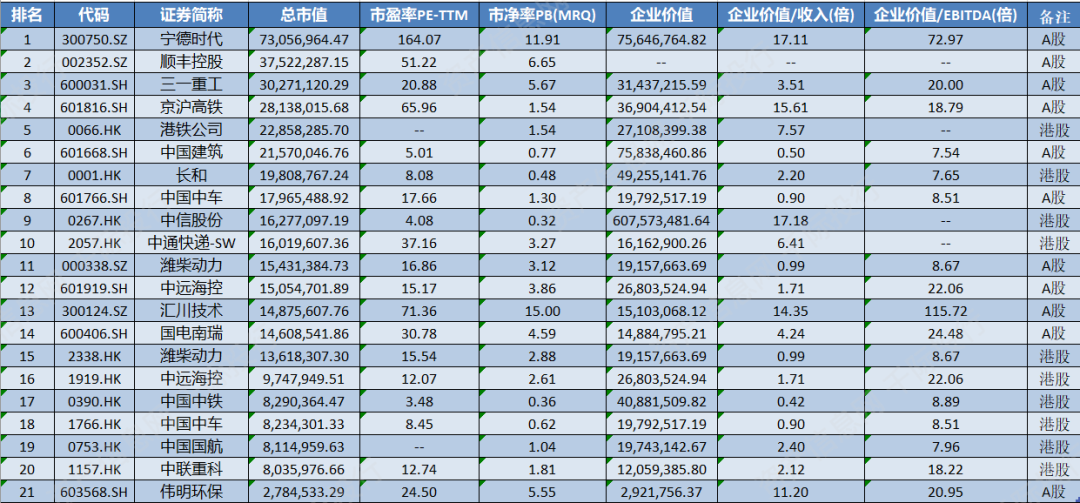Click the 国电南瑞 name cell
Image resolution: width=1080 pixels, height=503 pixels.
[191, 333]
